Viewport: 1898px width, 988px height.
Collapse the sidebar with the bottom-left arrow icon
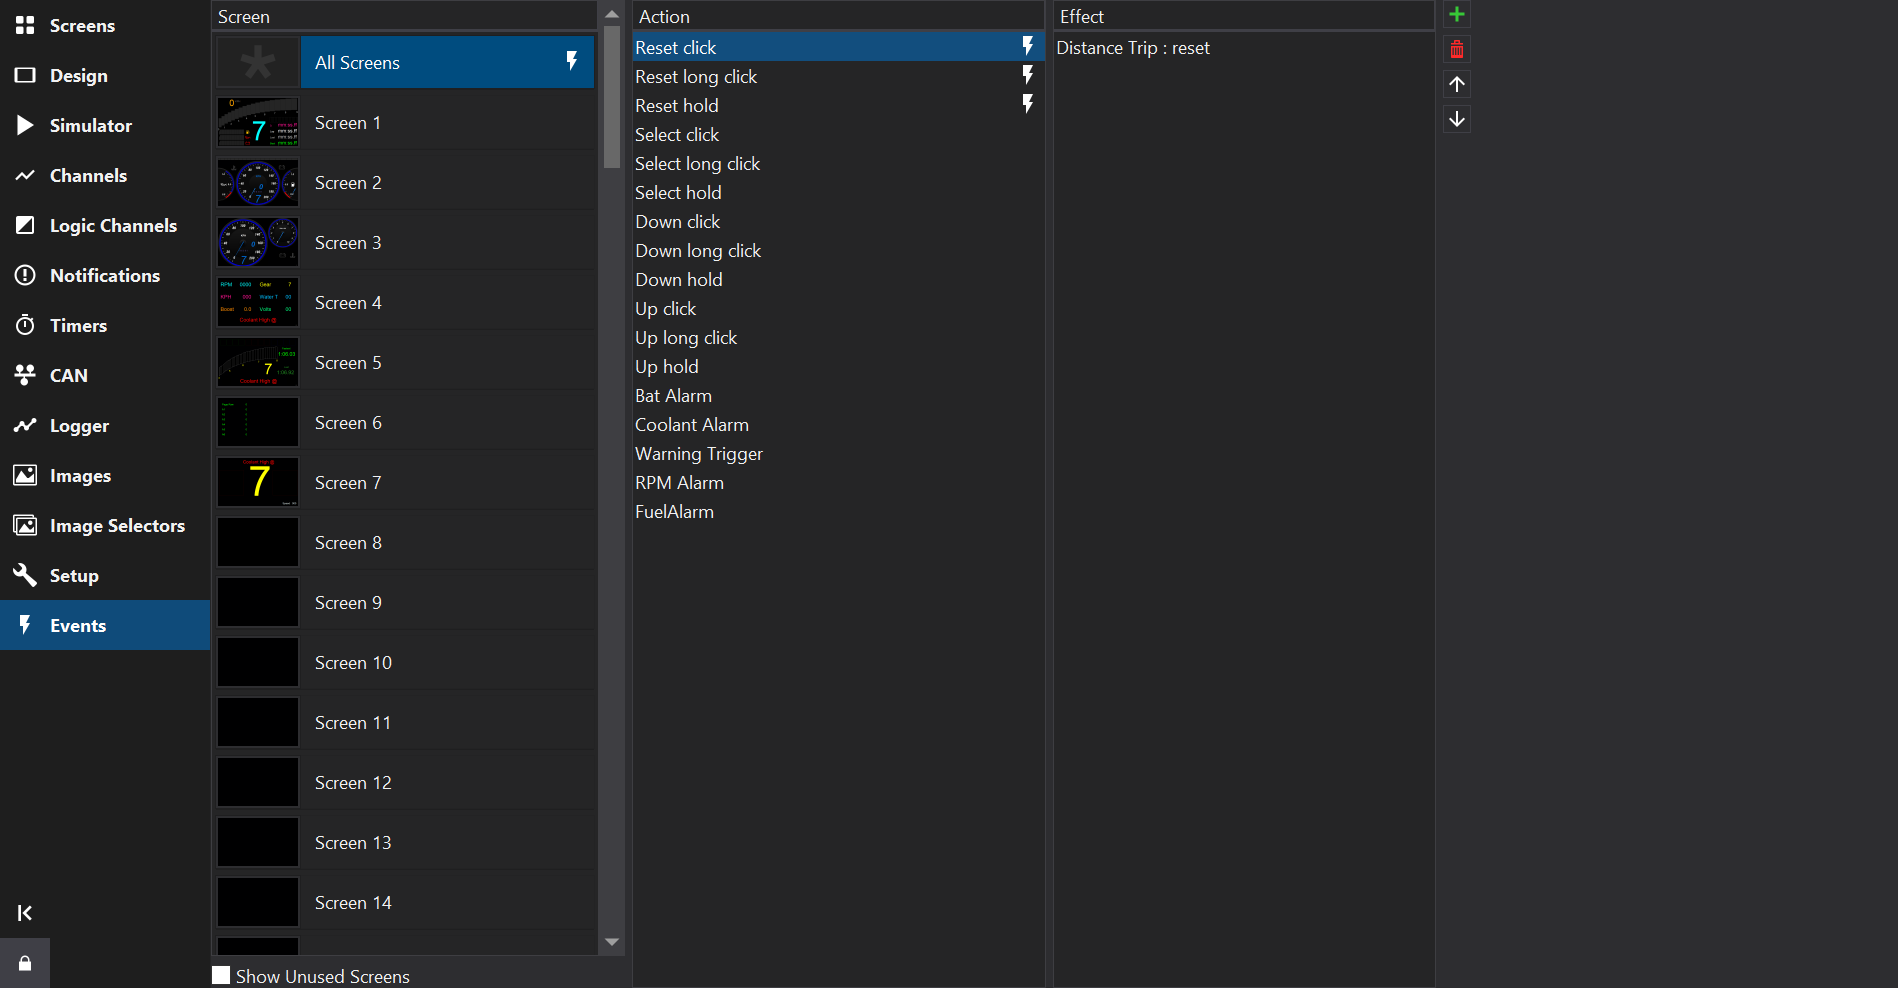point(25,912)
